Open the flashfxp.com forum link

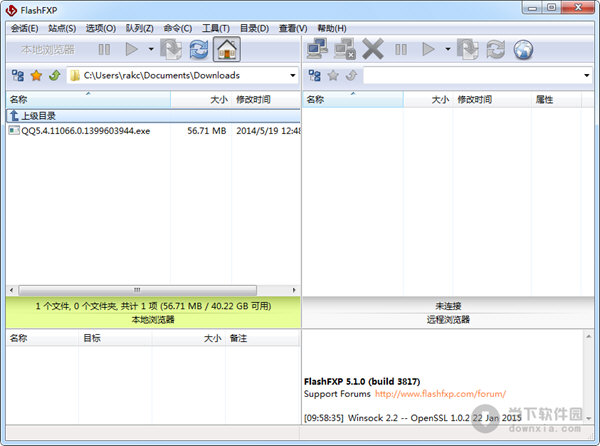(440, 394)
